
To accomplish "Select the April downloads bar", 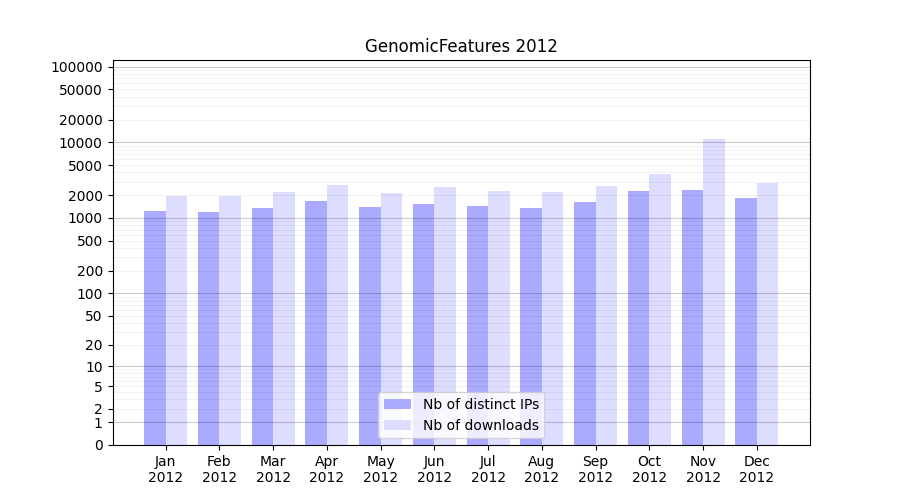I will click(x=338, y=315).
